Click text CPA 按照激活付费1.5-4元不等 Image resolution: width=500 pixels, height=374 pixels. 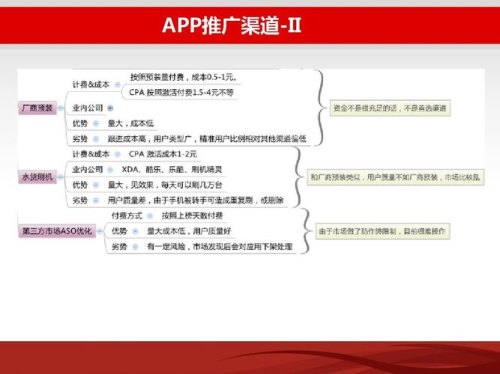pos(181,92)
